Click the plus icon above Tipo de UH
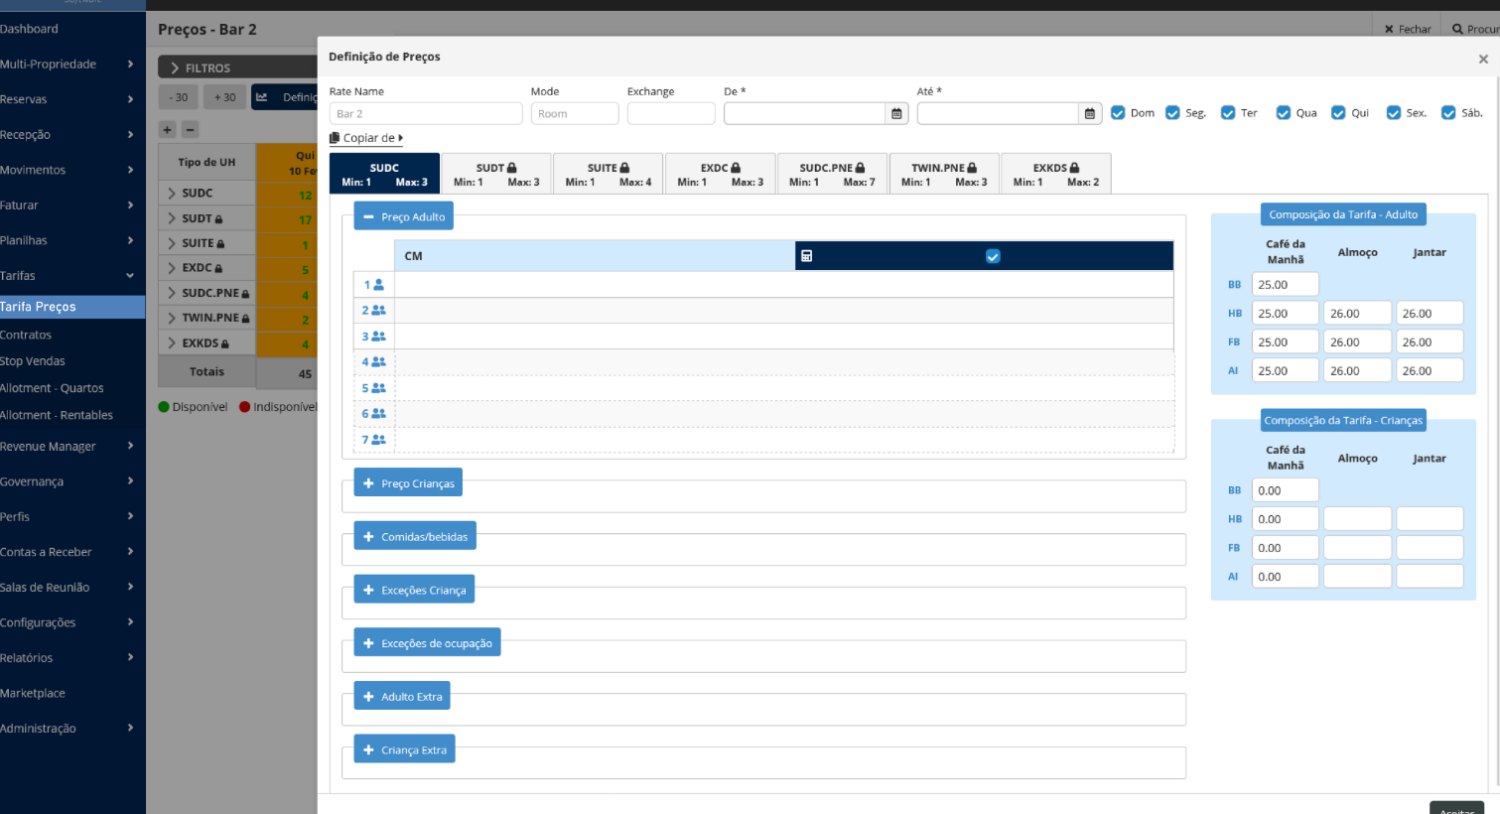The height and width of the screenshot is (814, 1500). point(167,129)
